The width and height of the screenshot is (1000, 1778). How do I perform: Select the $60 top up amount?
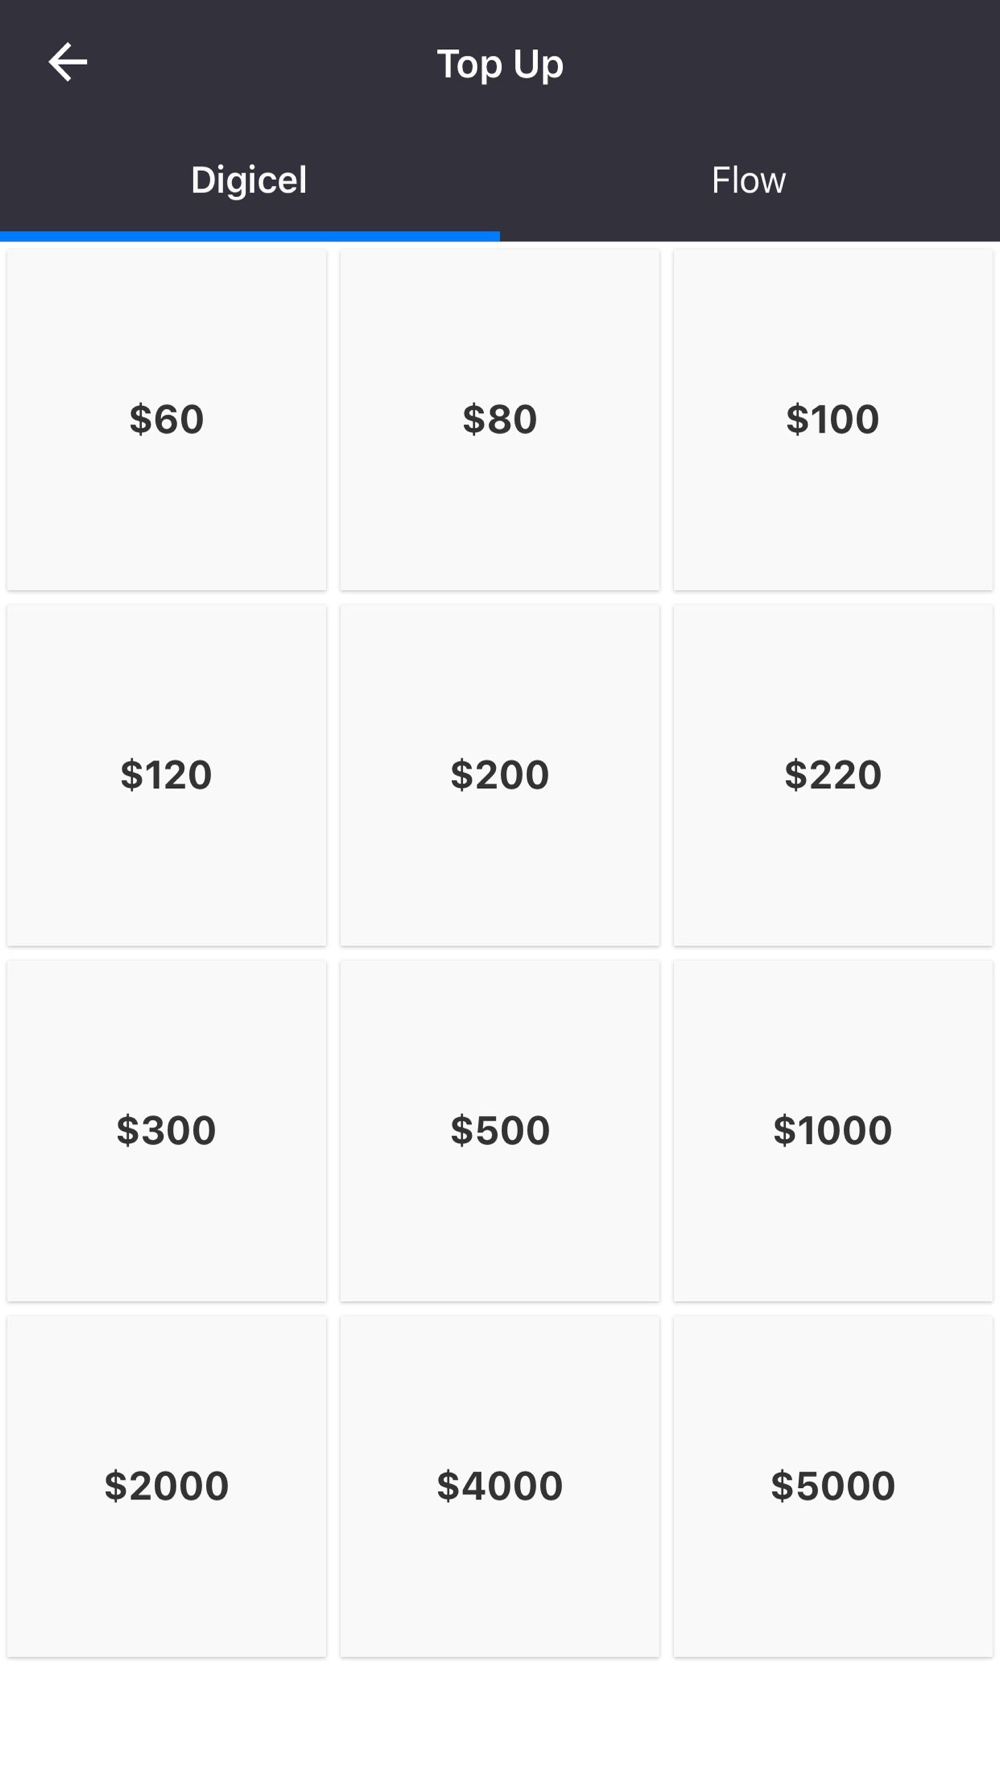click(167, 420)
